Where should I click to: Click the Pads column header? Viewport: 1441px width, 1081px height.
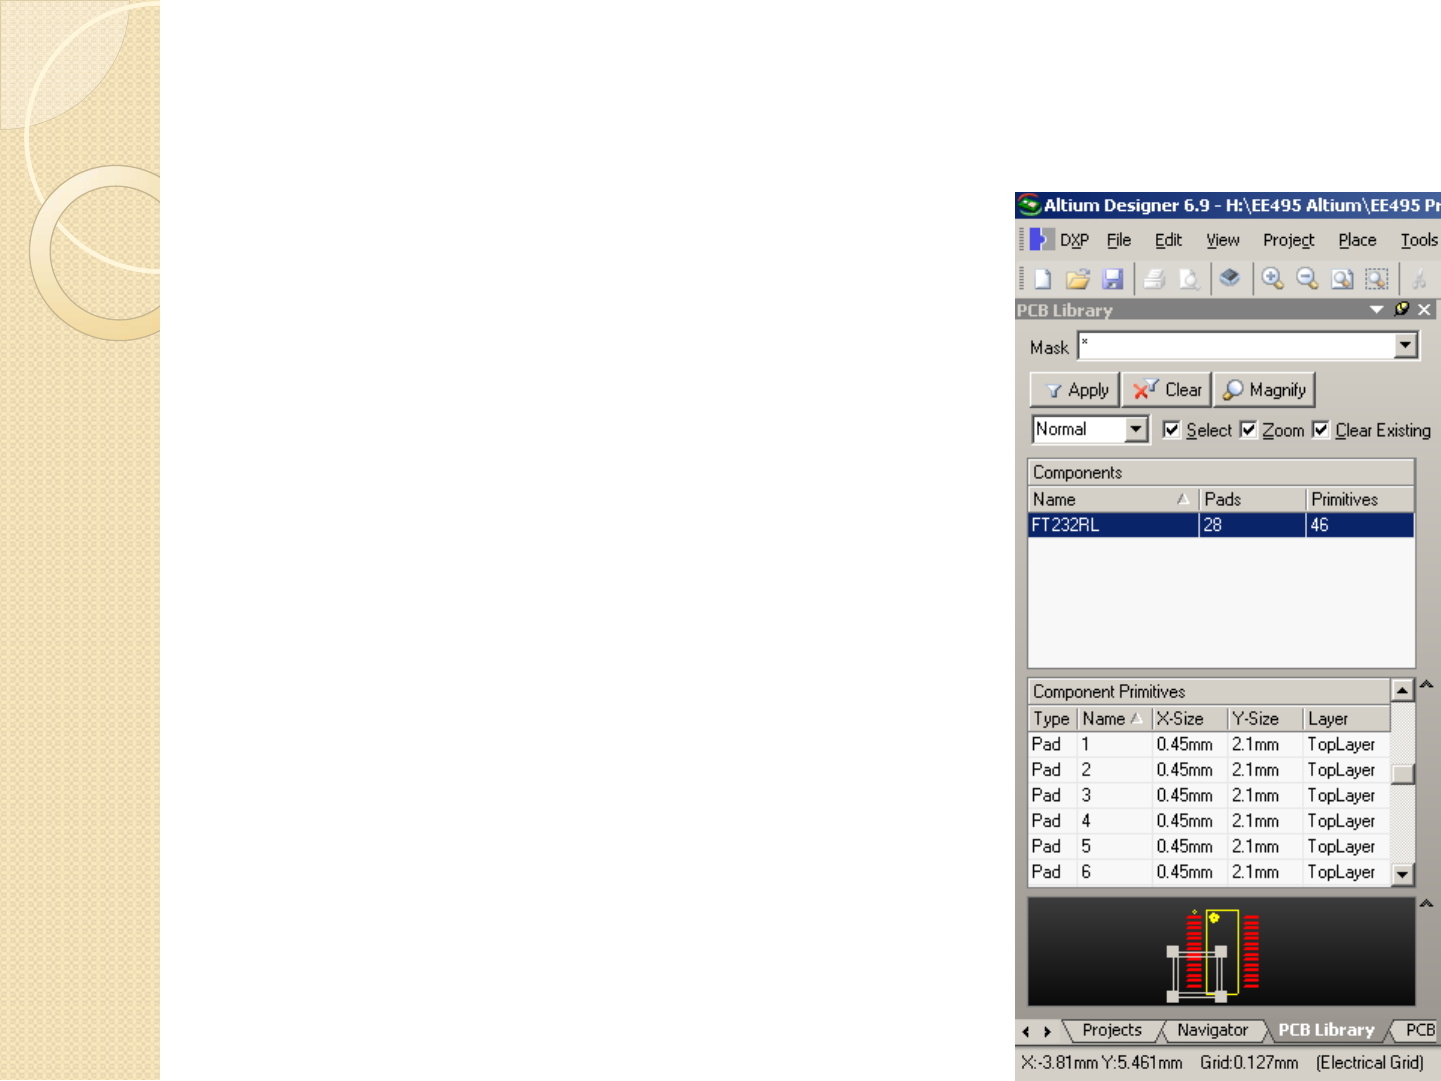(1252, 499)
